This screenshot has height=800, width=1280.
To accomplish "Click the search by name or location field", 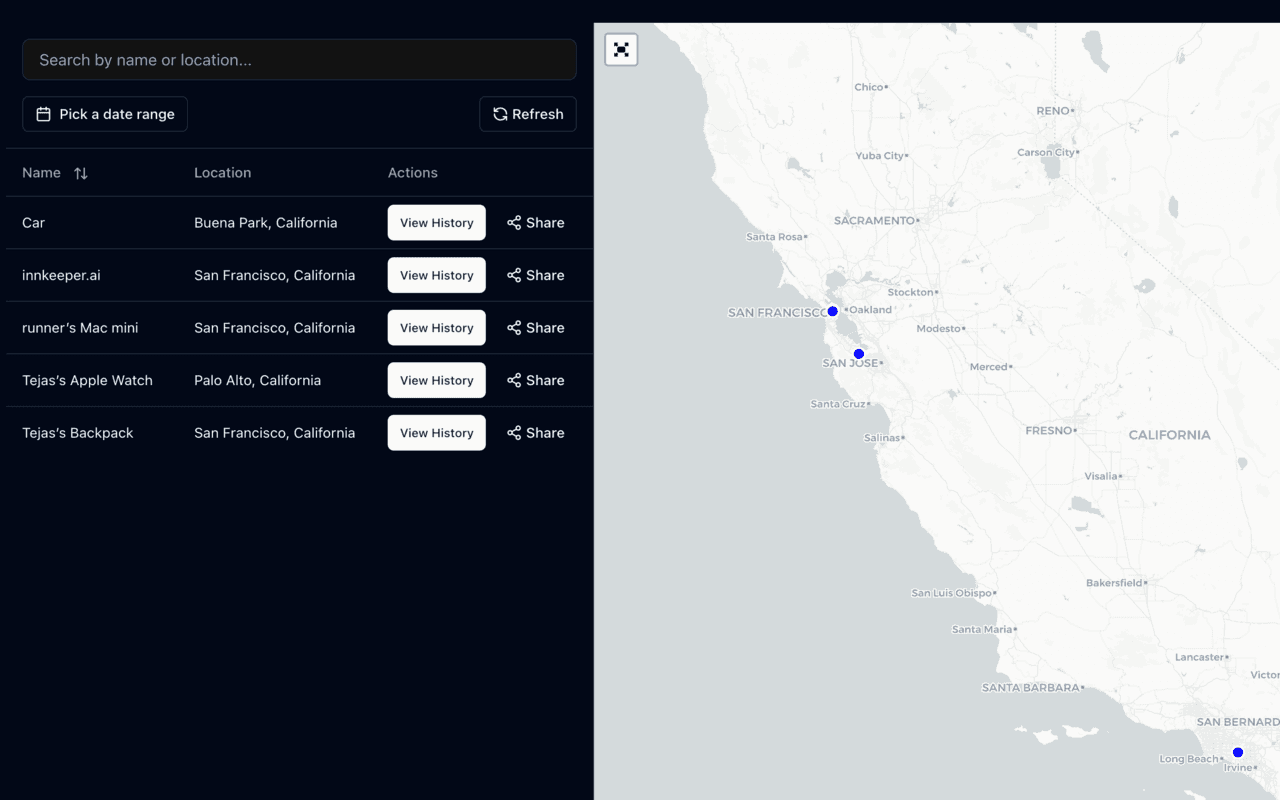I will click(299, 59).
